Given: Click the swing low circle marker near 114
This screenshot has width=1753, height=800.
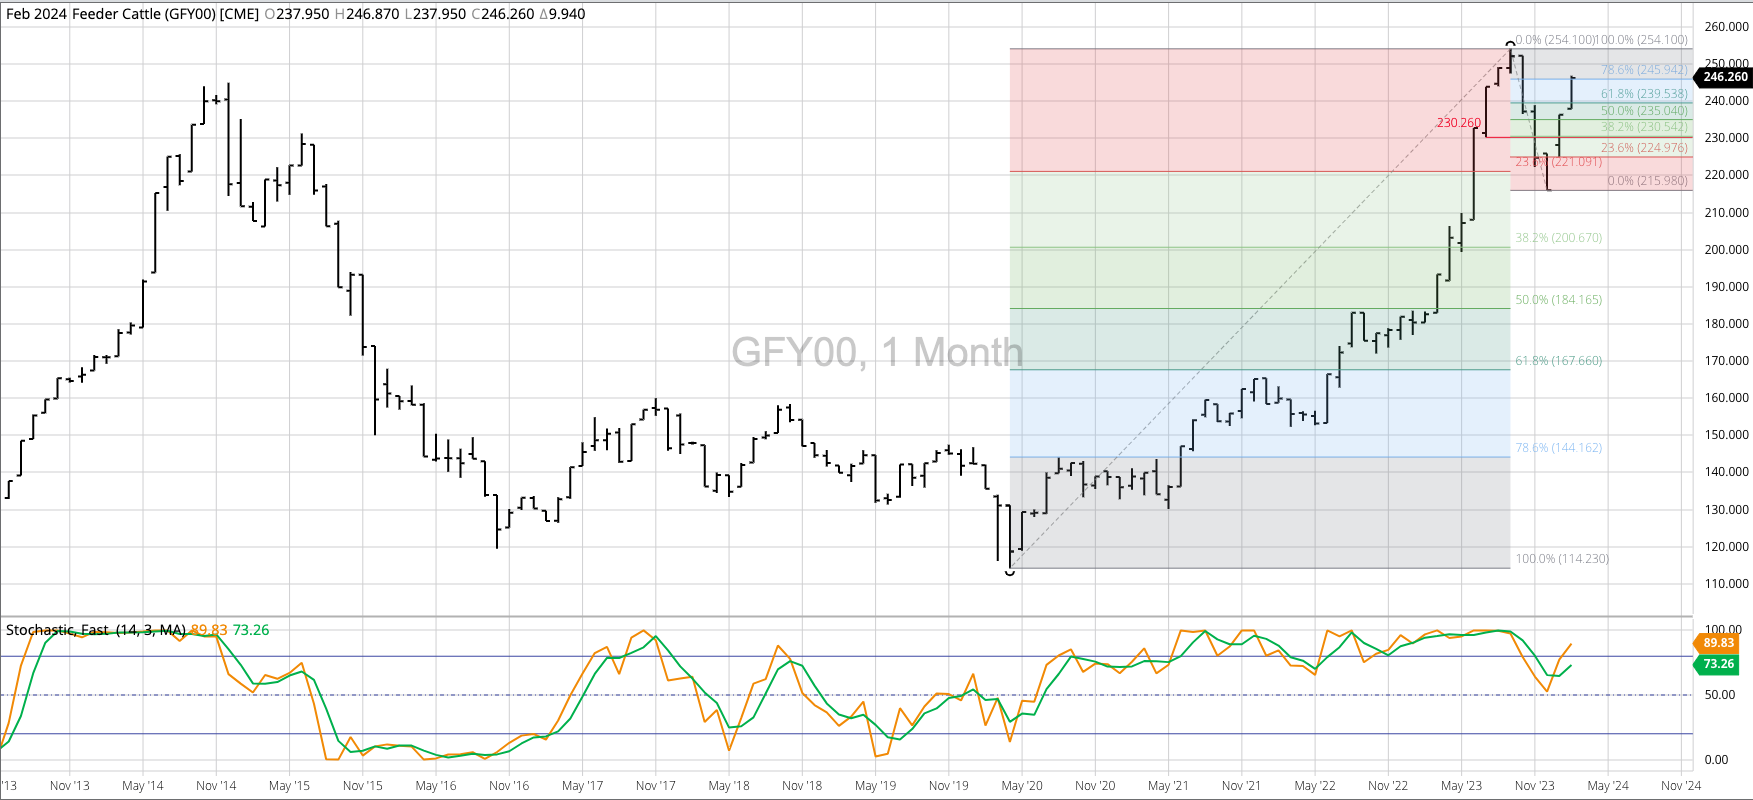Looking at the screenshot, I should (1010, 571).
